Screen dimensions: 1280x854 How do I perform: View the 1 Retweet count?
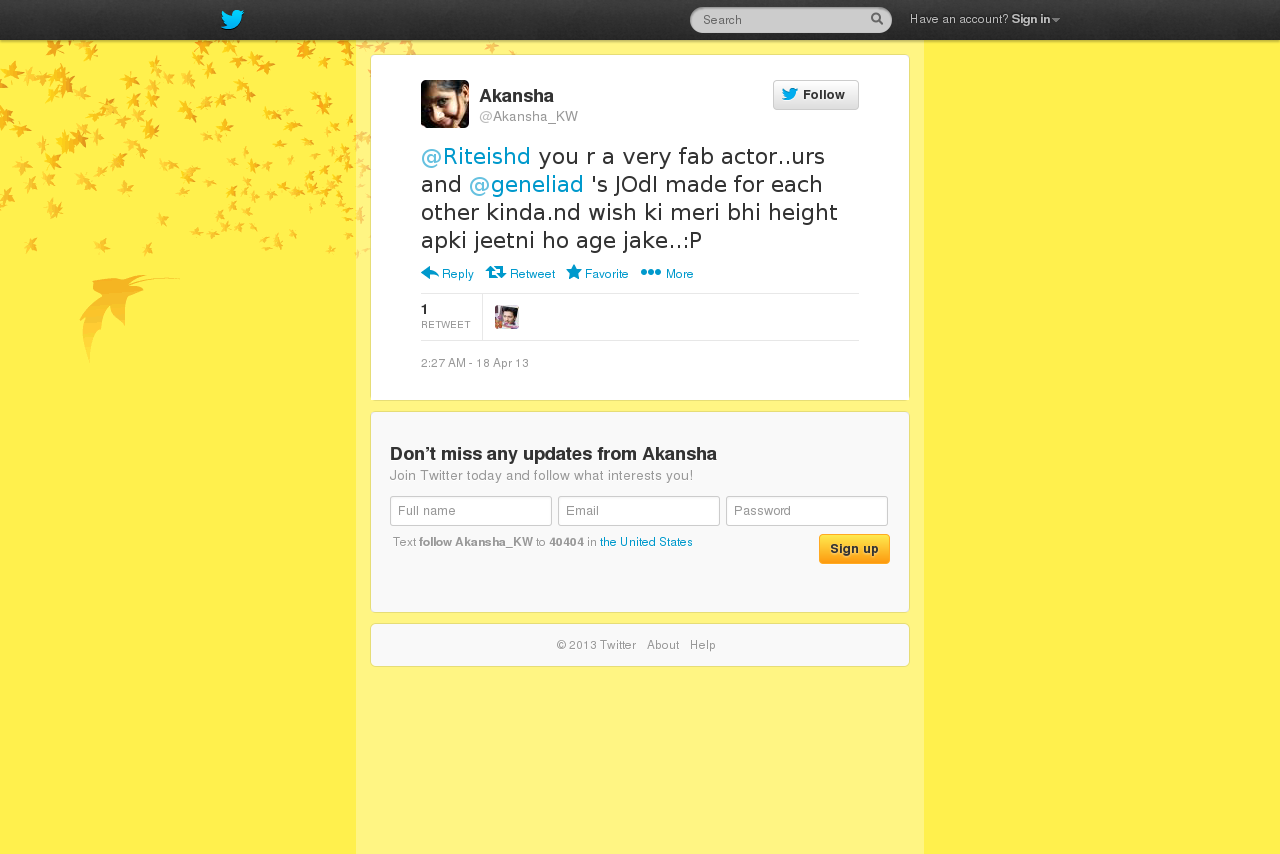tap(446, 316)
